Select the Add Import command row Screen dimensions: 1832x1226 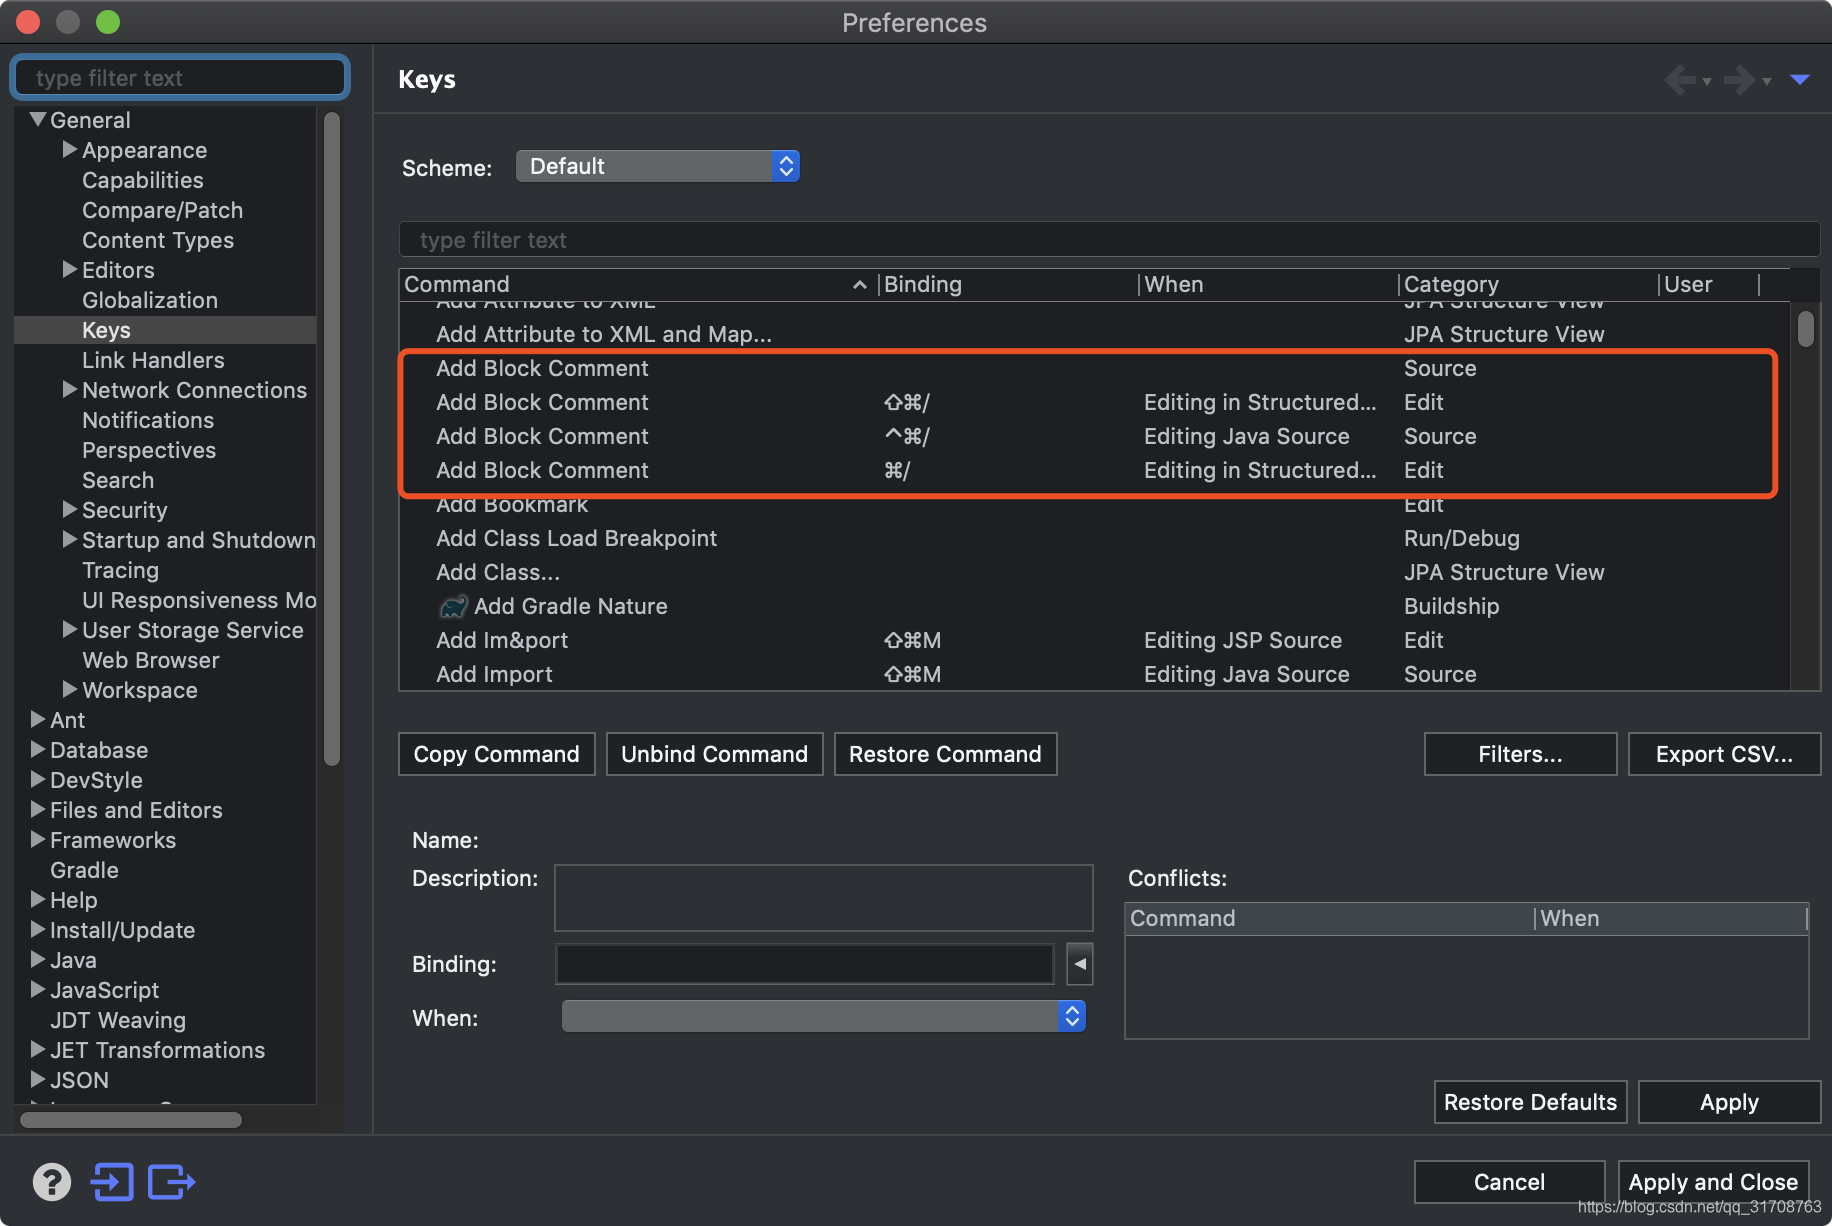click(x=1094, y=674)
